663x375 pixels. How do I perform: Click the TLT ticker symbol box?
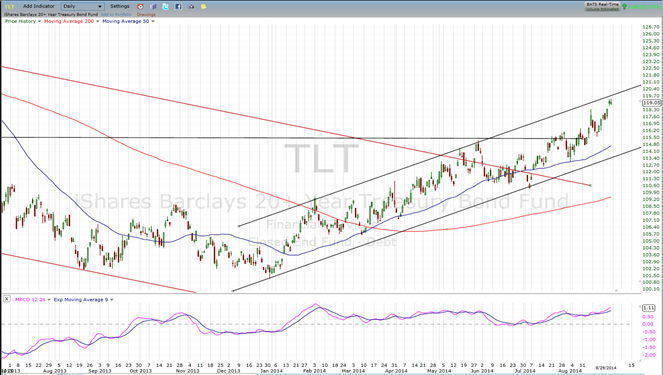click(9, 6)
